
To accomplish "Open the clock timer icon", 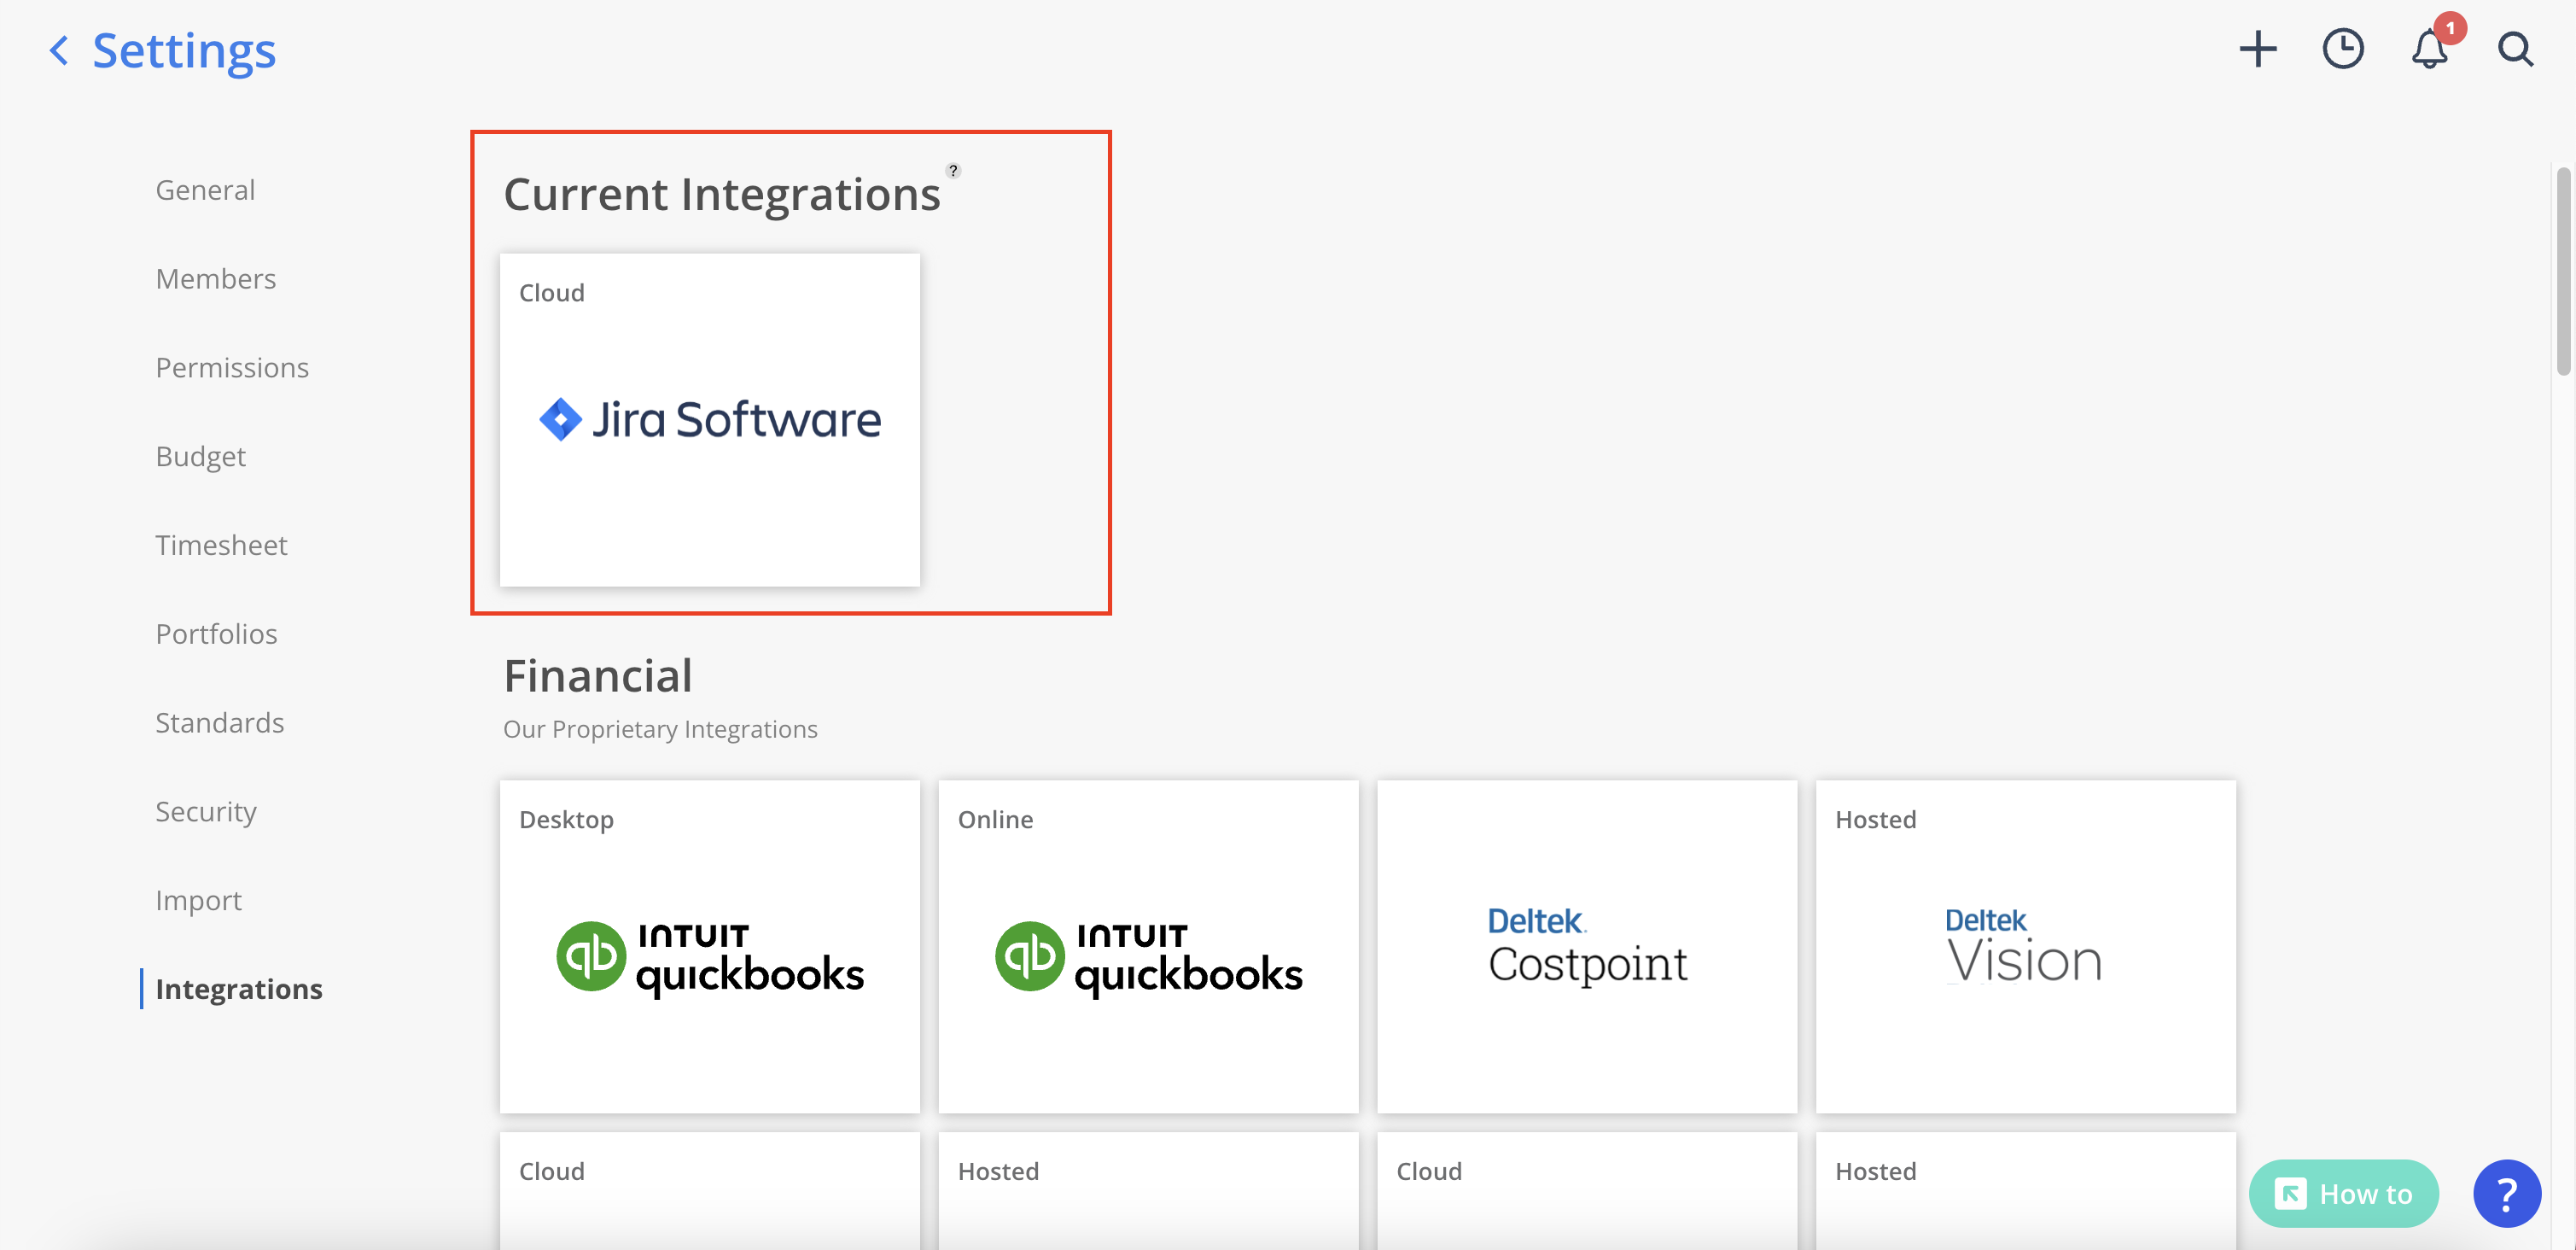I will (2342, 49).
